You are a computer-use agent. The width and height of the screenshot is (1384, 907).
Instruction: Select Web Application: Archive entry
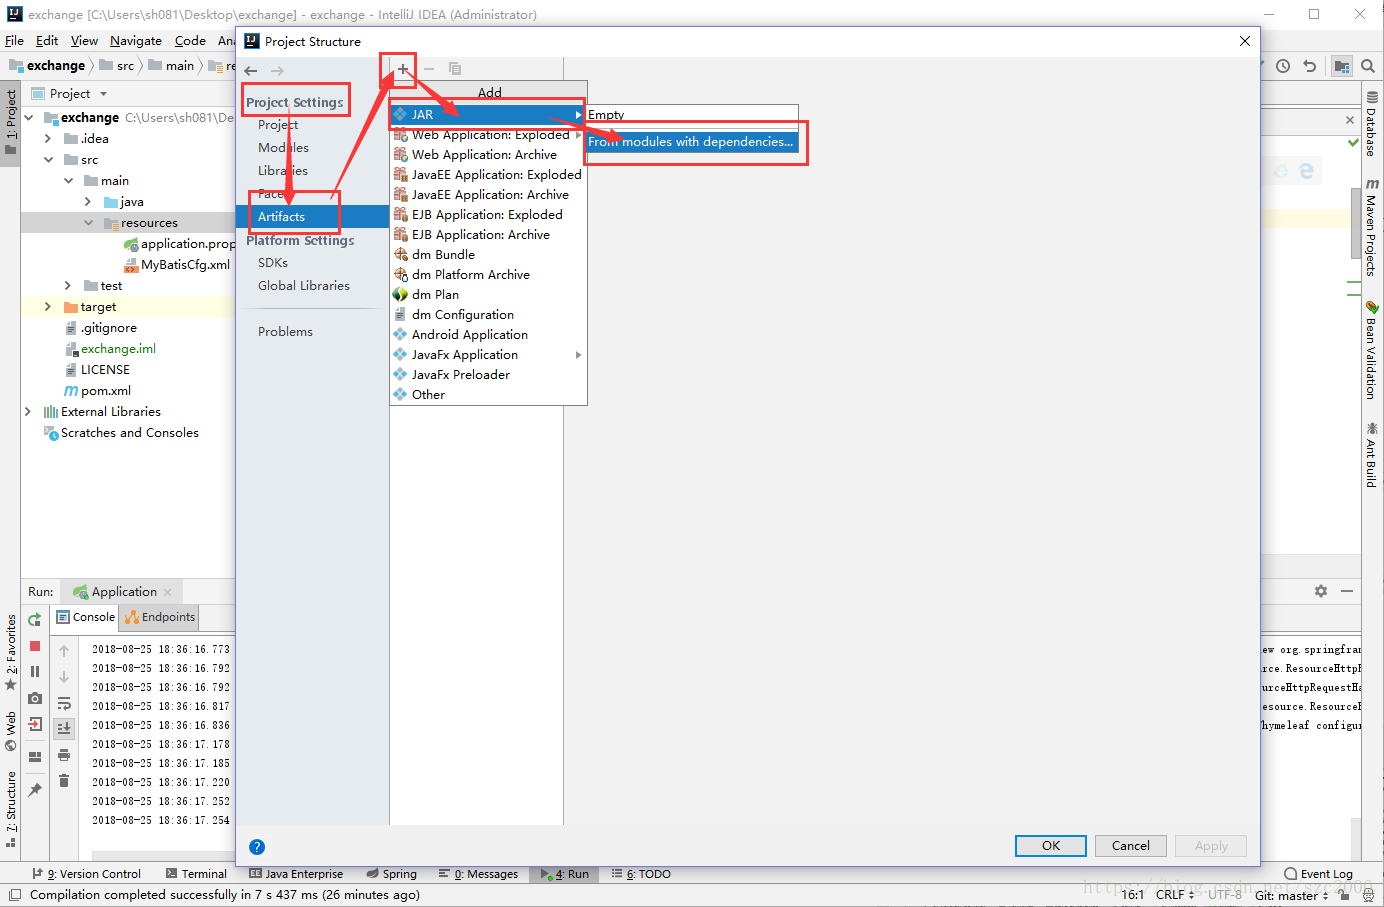pos(488,155)
